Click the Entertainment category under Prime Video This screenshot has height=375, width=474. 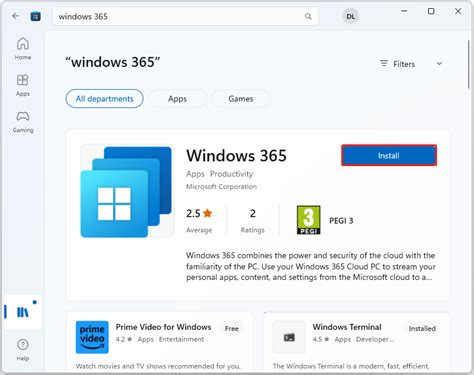pyautogui.click(x=181, y=339)
